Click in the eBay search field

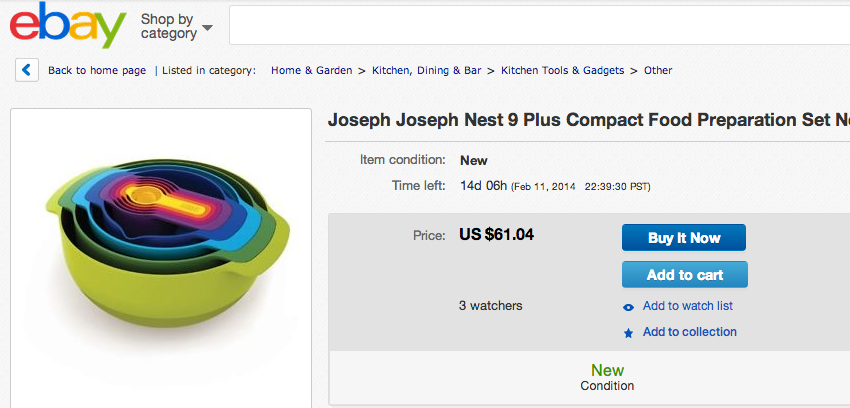tap(539, 25)
